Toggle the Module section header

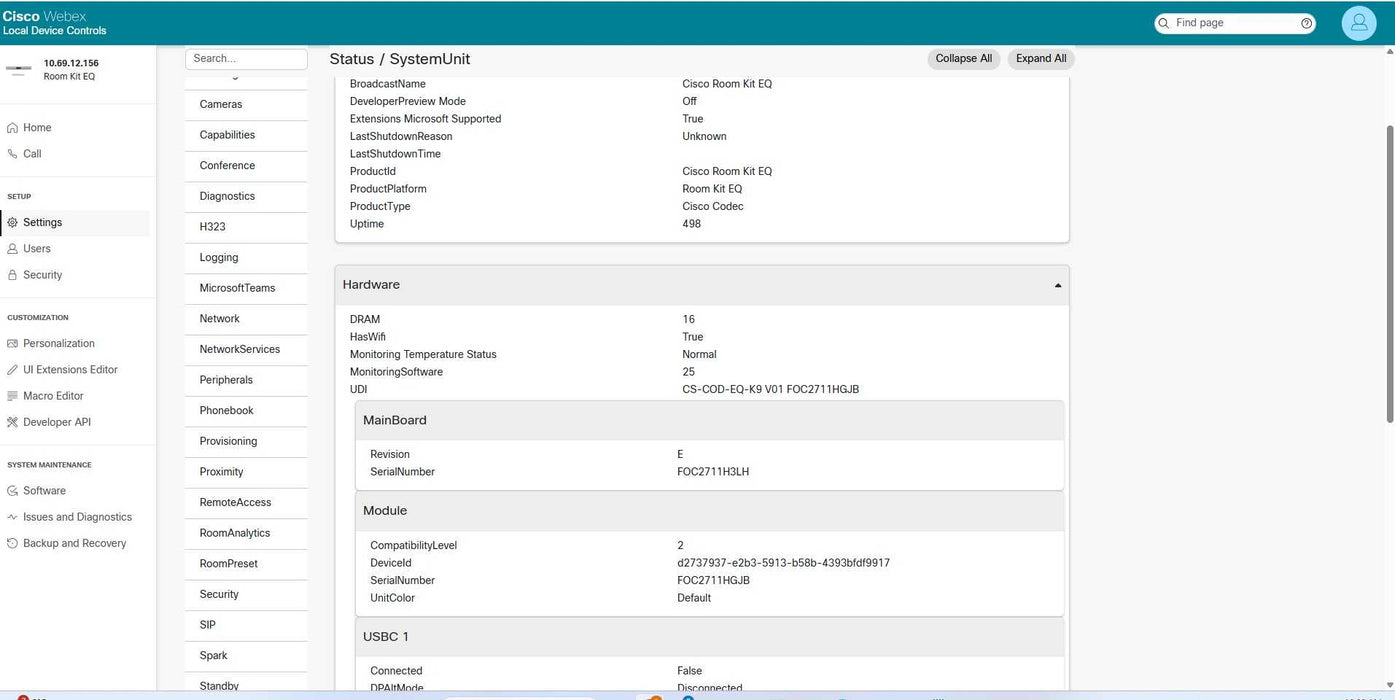(709, 511)
